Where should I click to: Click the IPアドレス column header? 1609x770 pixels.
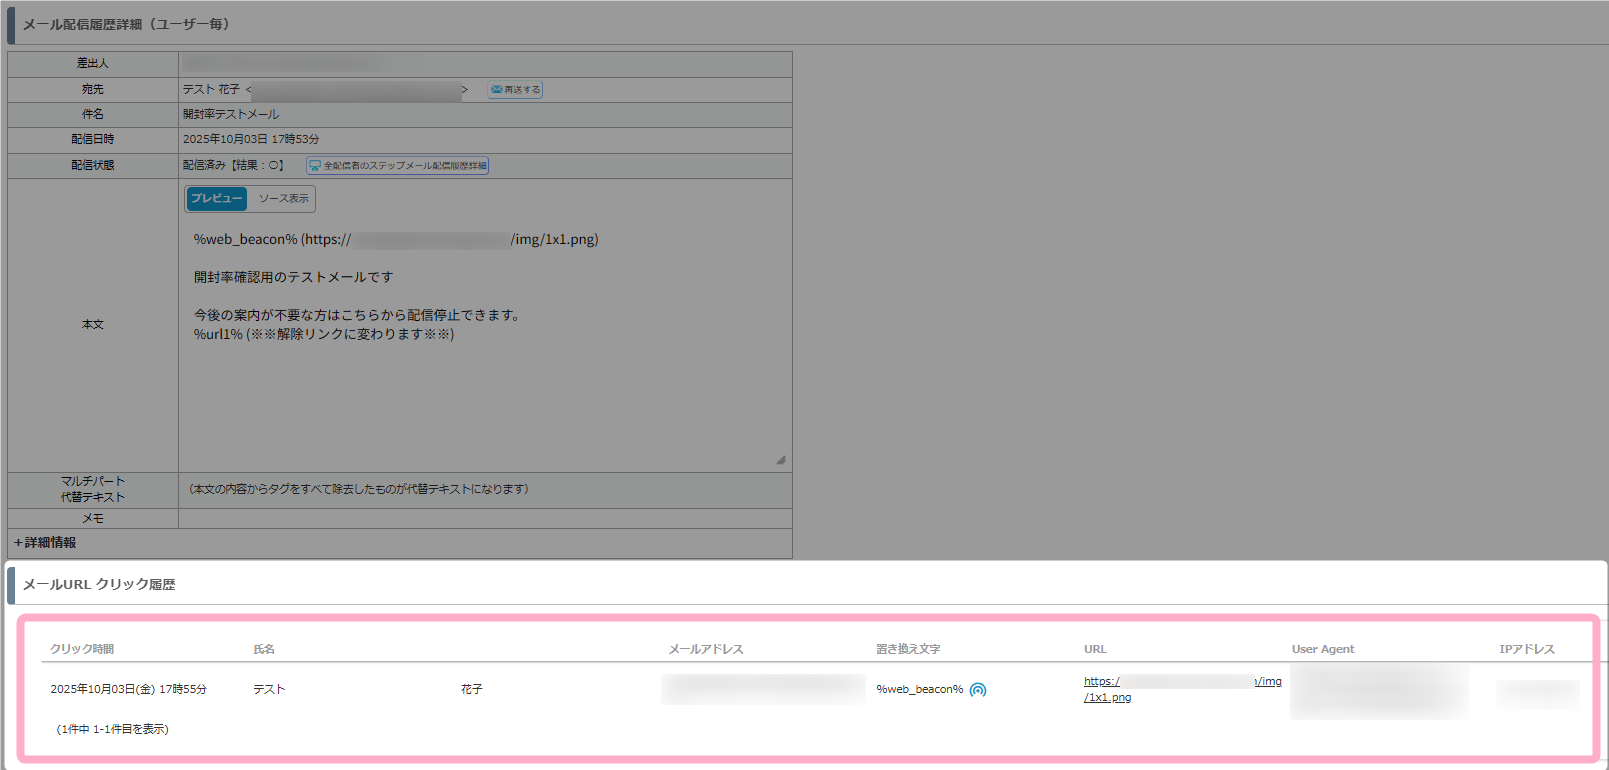pyautogui.click(x=1526, y=649)
